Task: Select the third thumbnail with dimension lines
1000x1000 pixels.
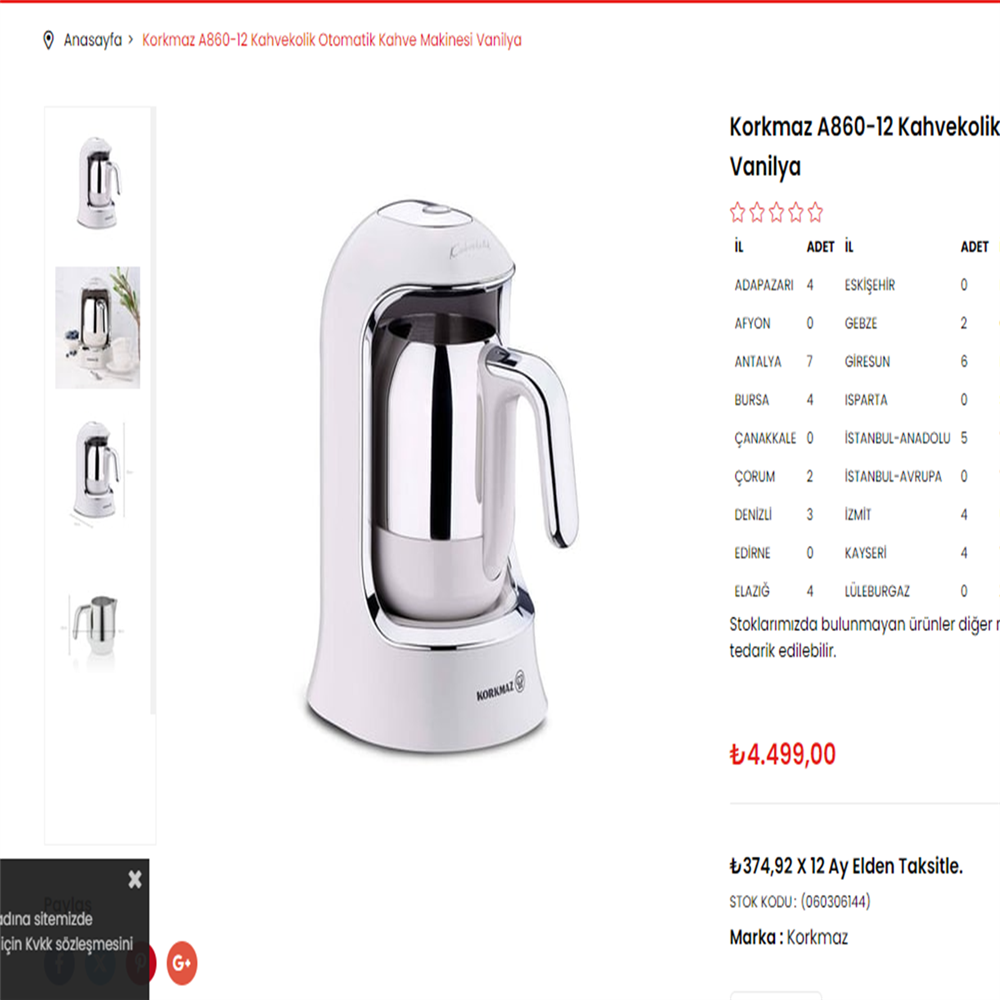Action: coord(98,471)
